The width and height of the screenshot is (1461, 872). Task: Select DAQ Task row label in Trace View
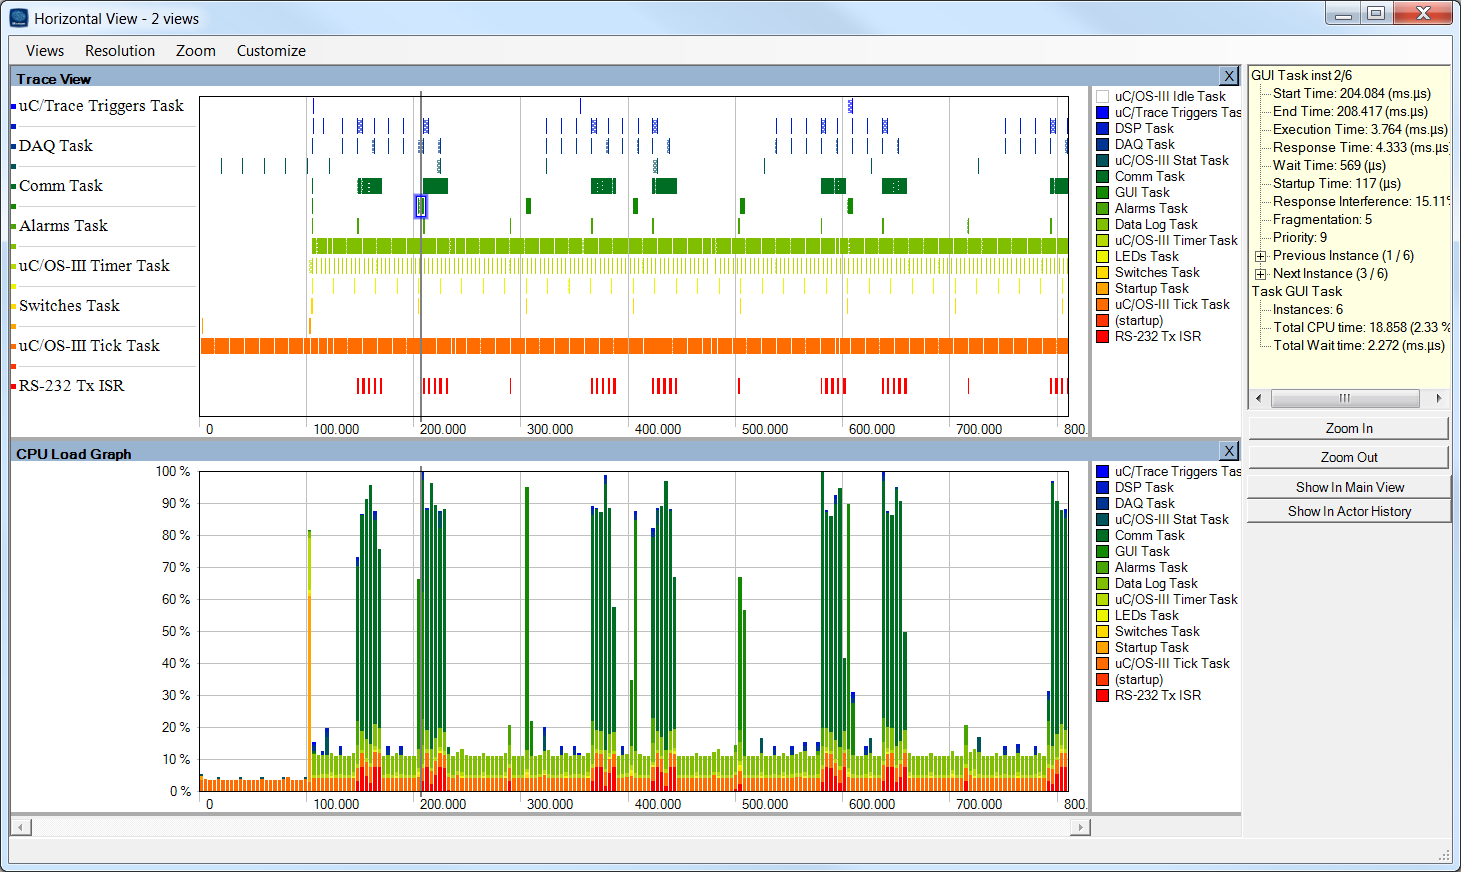(x=56, y=146)
